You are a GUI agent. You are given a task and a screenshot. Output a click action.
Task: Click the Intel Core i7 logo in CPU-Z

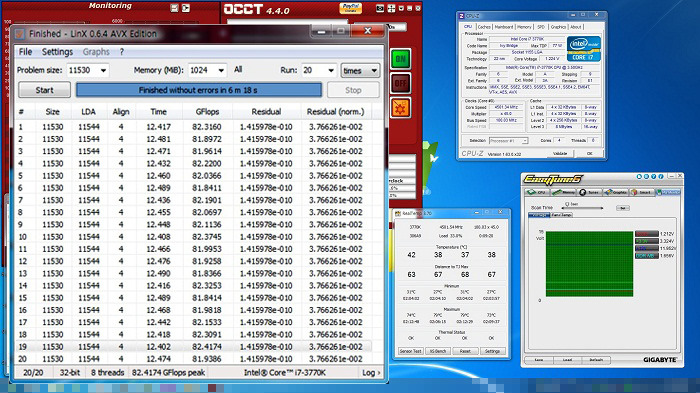pos(584,49)
